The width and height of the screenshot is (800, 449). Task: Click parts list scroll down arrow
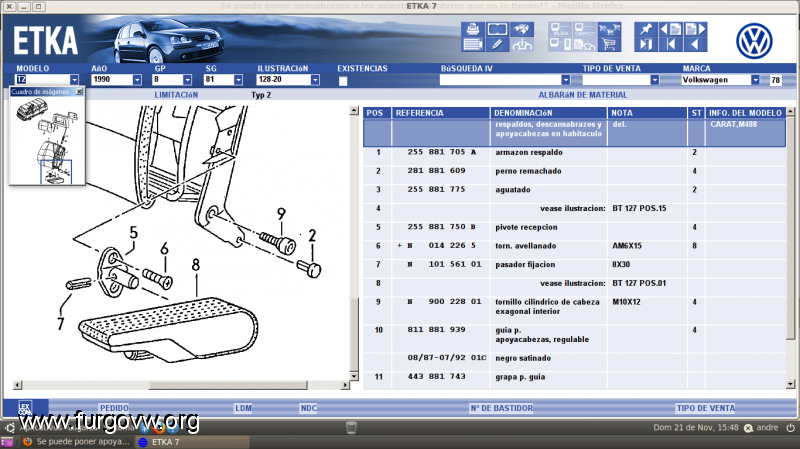tap(790, 384)
